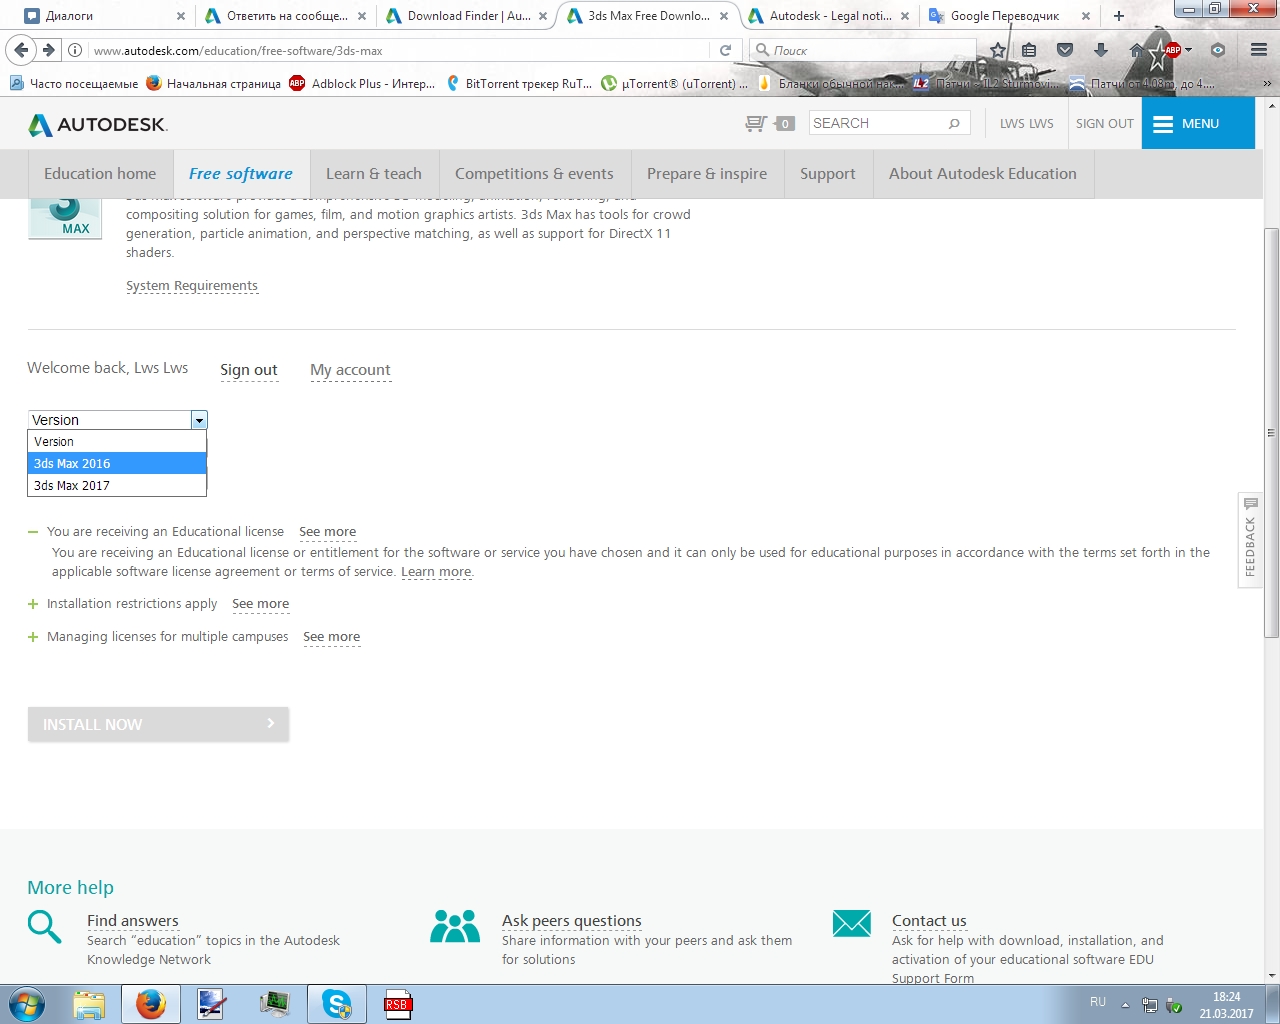Focus the Autodesk SEARCH input field

[x=878, y=123]
